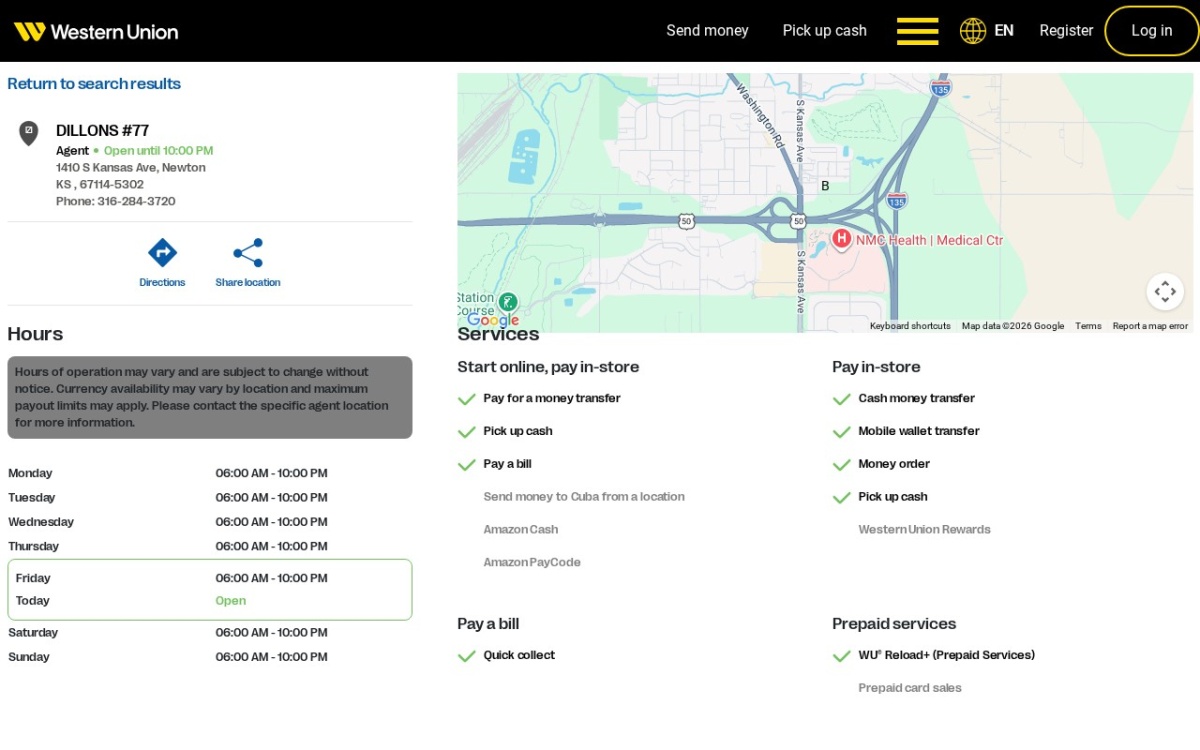Select the Wednesday hours row
The height and width of the screenshot is (750, 1200).
click(210, 522)
